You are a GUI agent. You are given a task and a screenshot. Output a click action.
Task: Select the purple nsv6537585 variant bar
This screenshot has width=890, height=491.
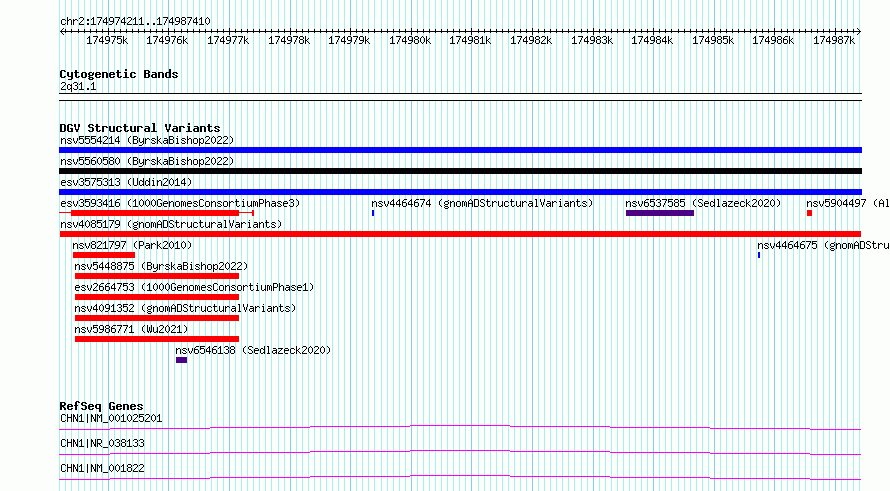click(x=660, y=213)
